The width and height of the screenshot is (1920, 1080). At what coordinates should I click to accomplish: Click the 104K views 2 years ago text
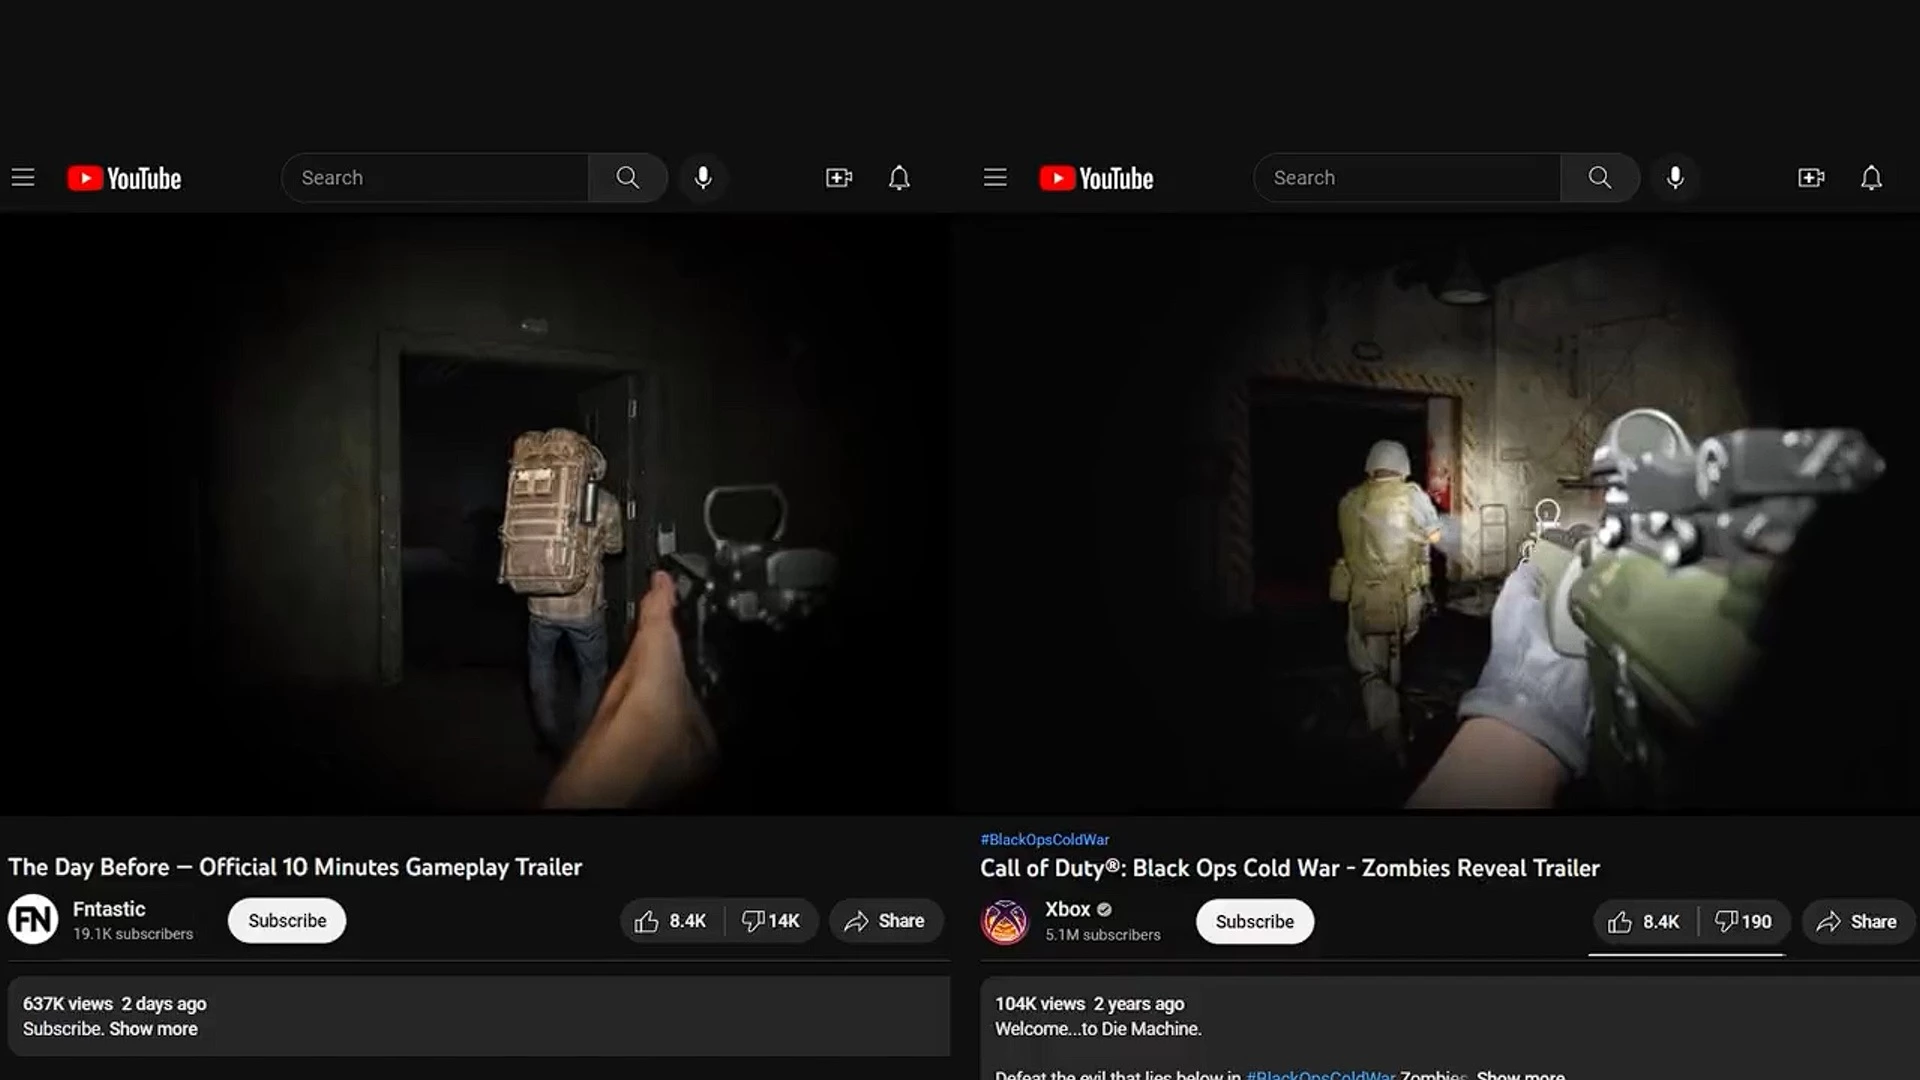(x=1089, y=1004)
